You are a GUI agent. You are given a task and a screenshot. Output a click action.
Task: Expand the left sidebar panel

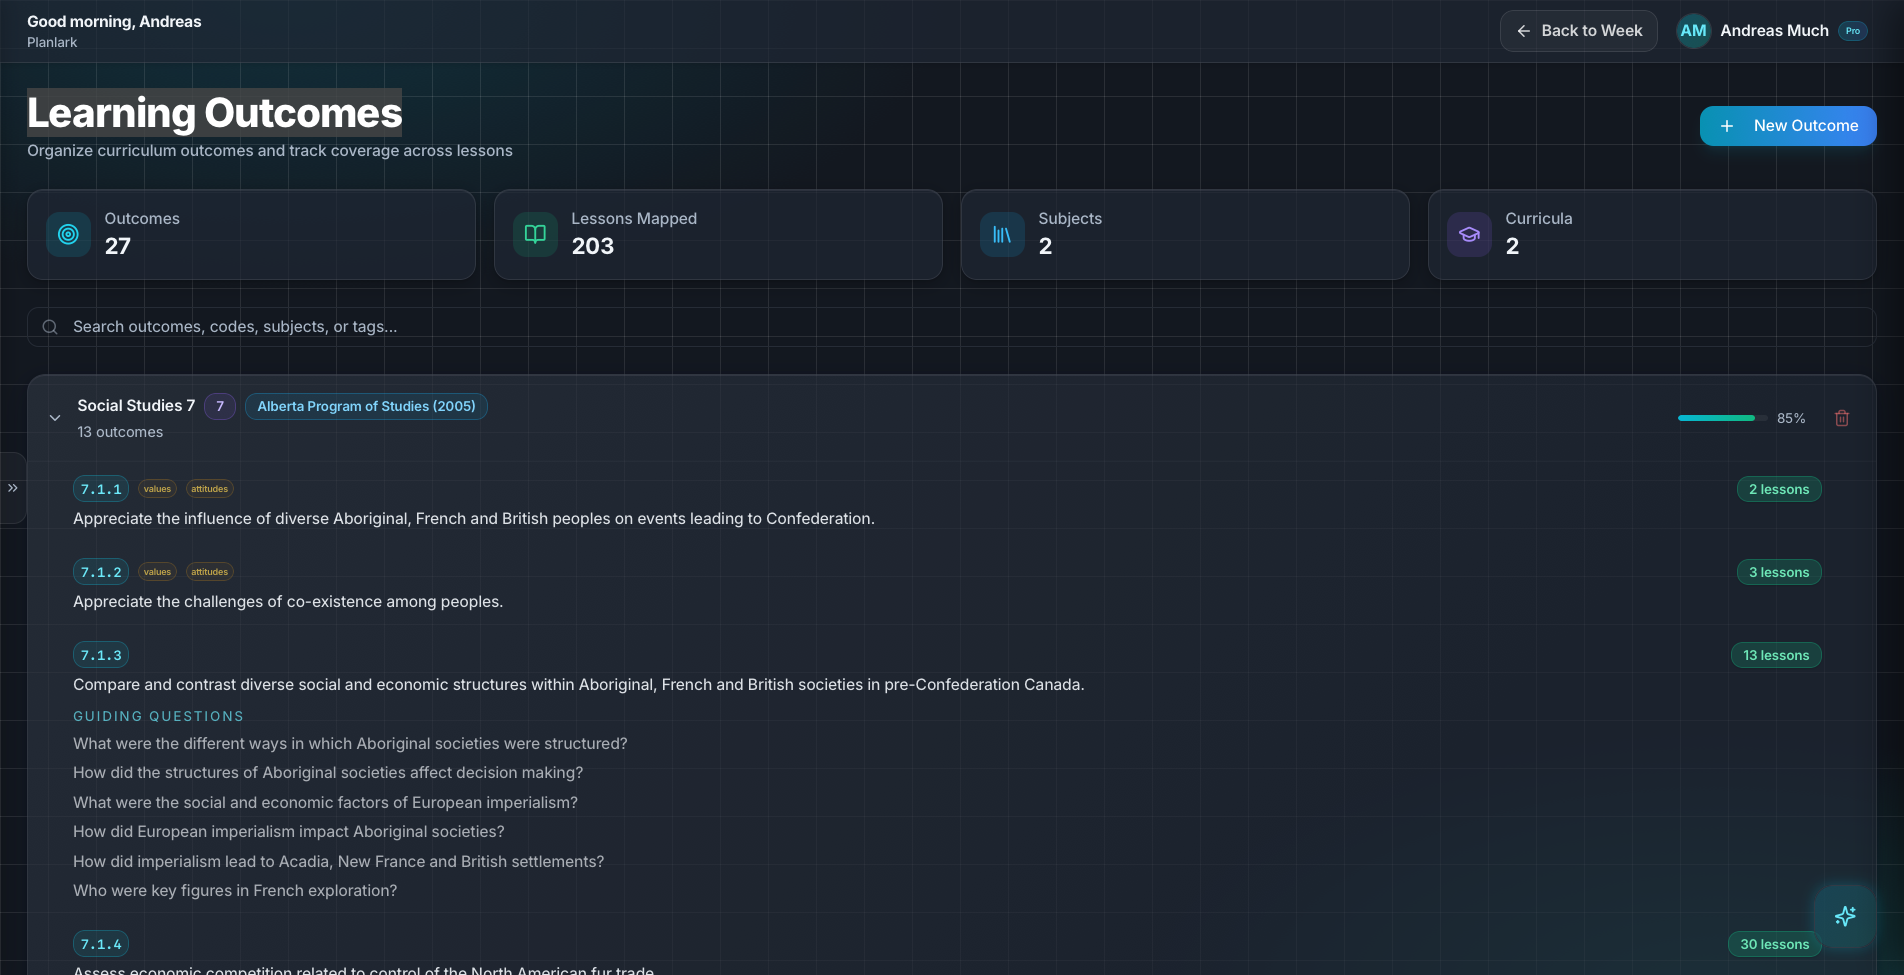[x=14, y=488]
